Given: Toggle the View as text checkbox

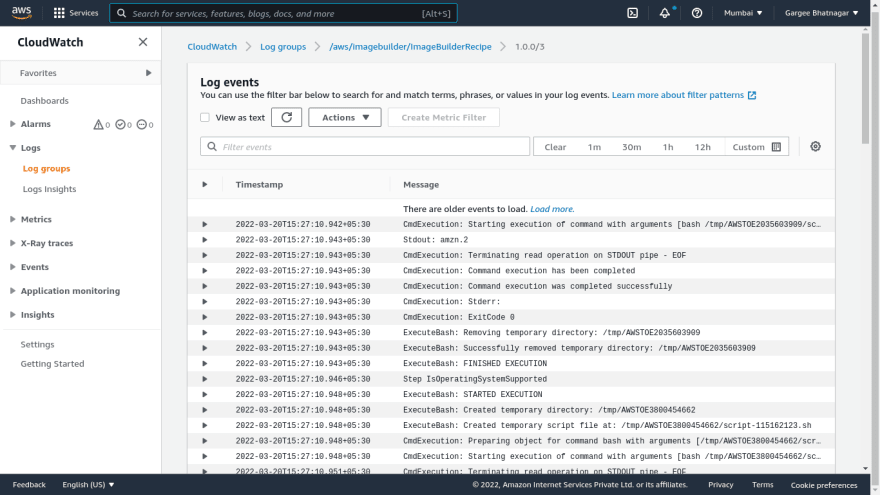Looking at the screenshot, I should click(205, 117).
